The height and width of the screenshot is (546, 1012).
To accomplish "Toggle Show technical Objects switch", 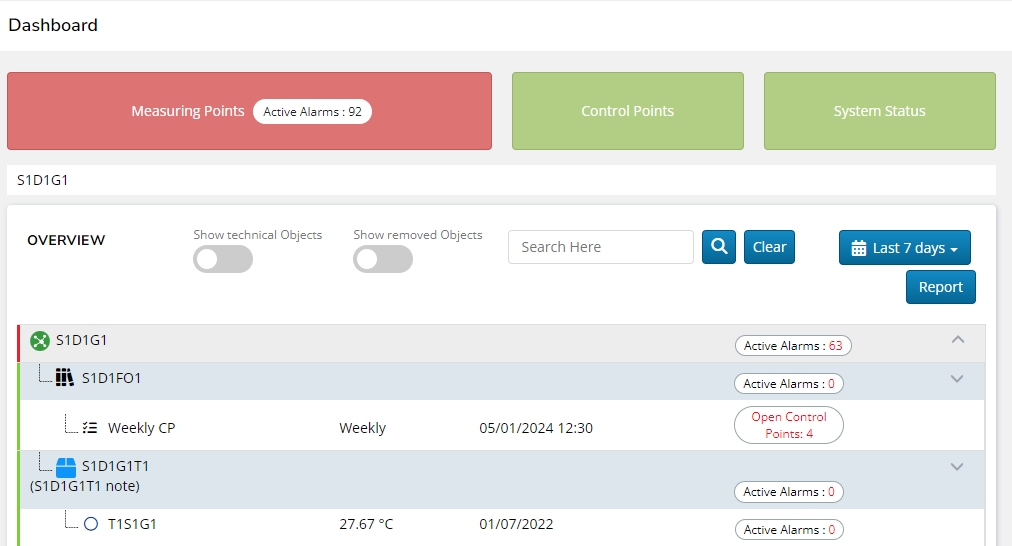I will pyautogui.click(x=223, y=259).
